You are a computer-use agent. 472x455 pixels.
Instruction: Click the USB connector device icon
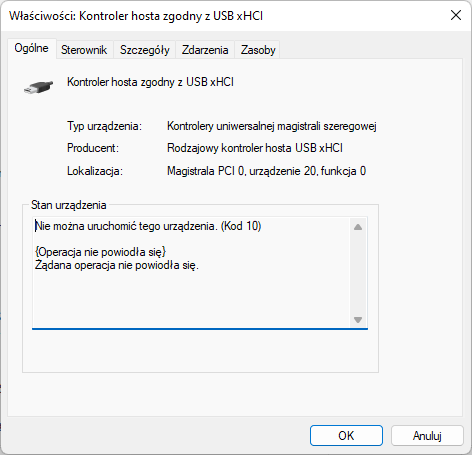pos(38,87)
